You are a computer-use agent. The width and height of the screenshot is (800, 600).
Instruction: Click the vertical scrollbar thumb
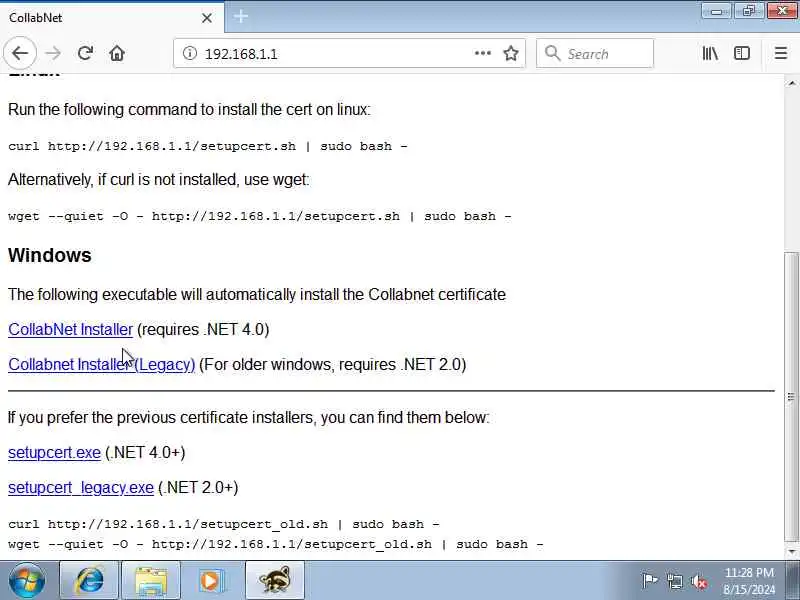tap(791, 396)
